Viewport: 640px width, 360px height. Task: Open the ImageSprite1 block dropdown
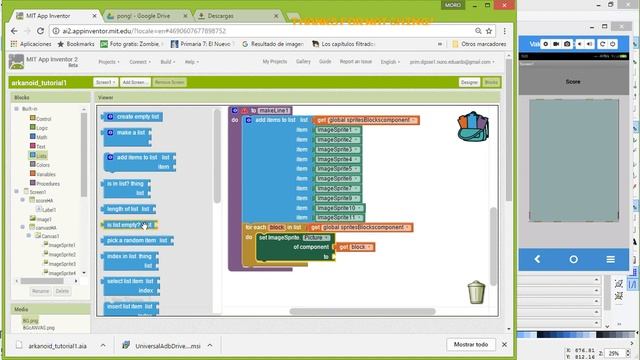point(356,130)
